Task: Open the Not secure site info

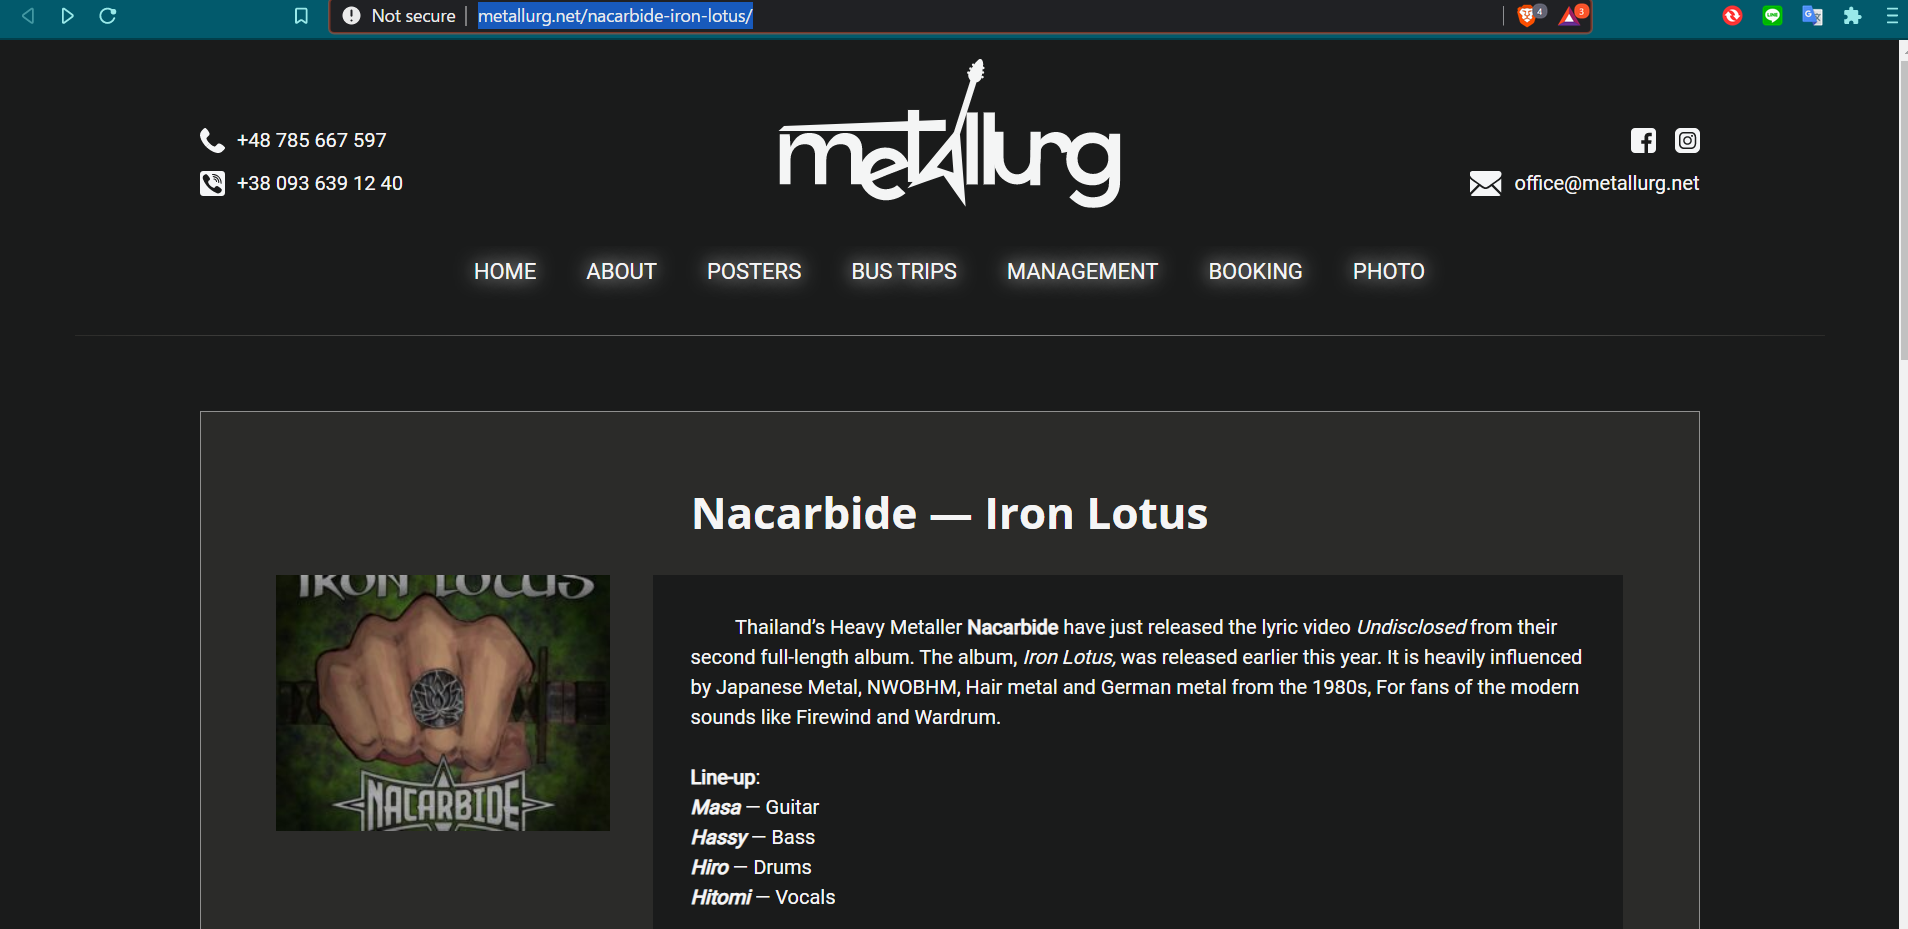Action: [399, 16]
